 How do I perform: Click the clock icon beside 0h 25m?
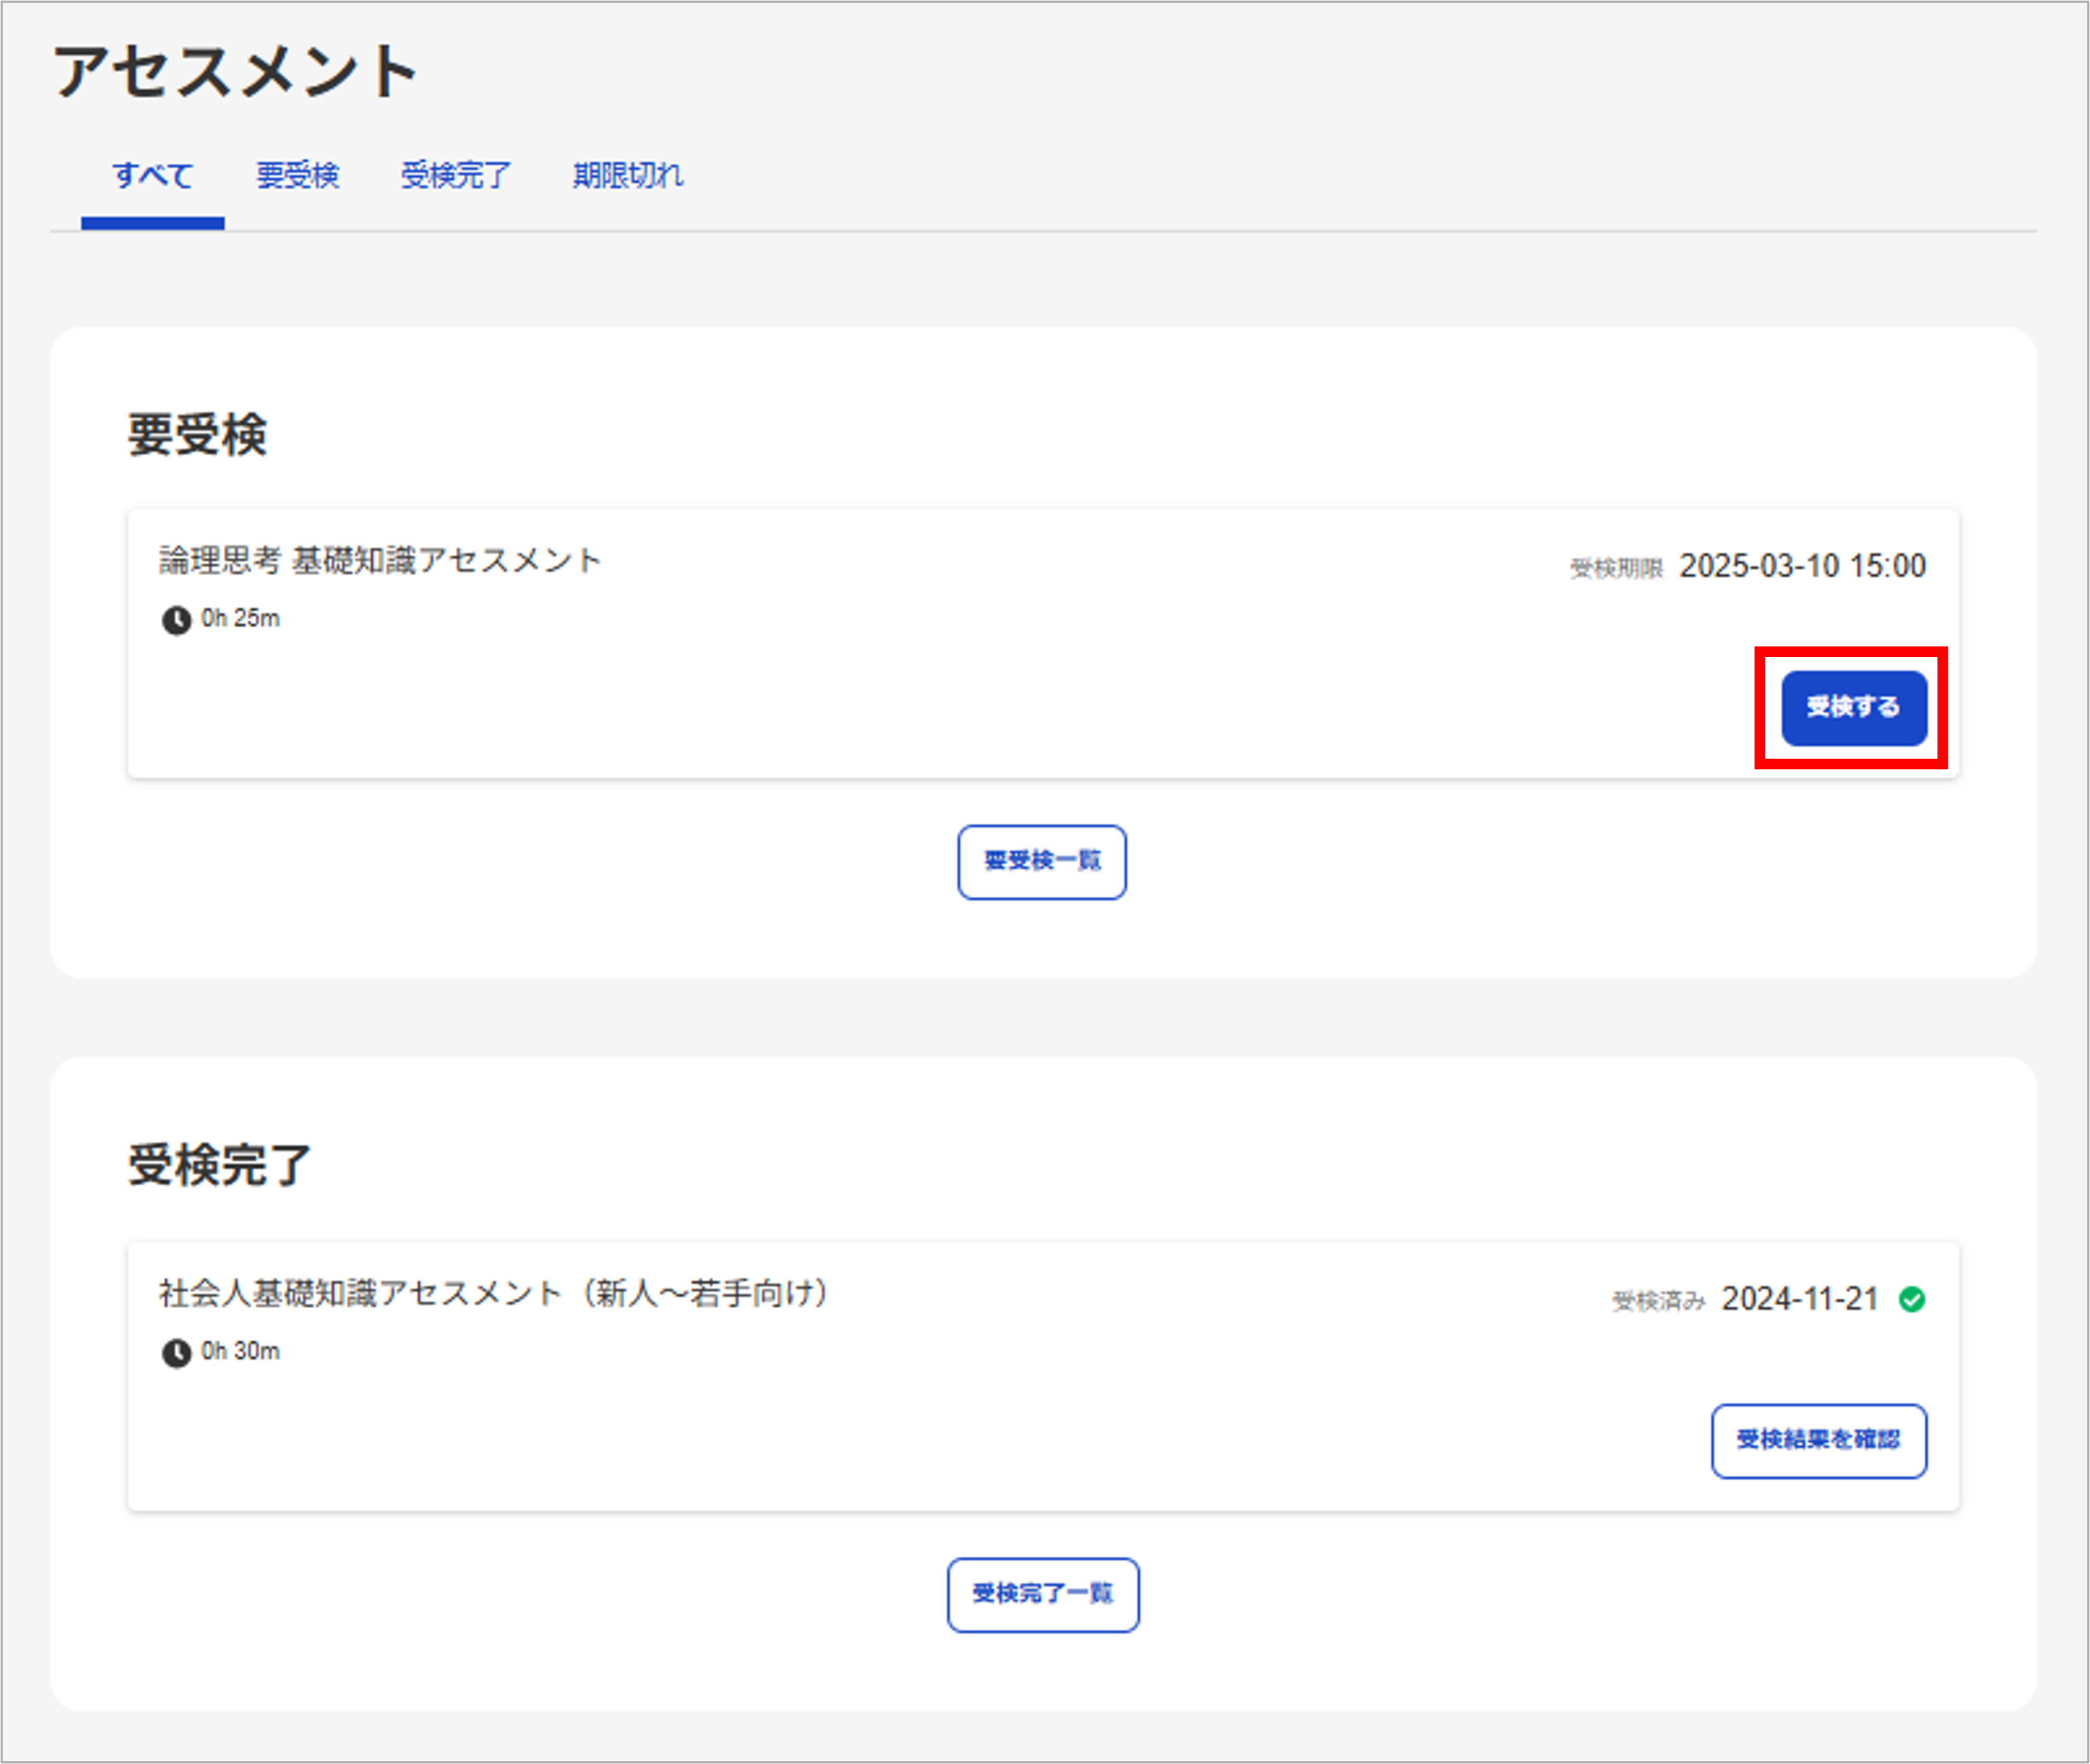tap(176, 620)
